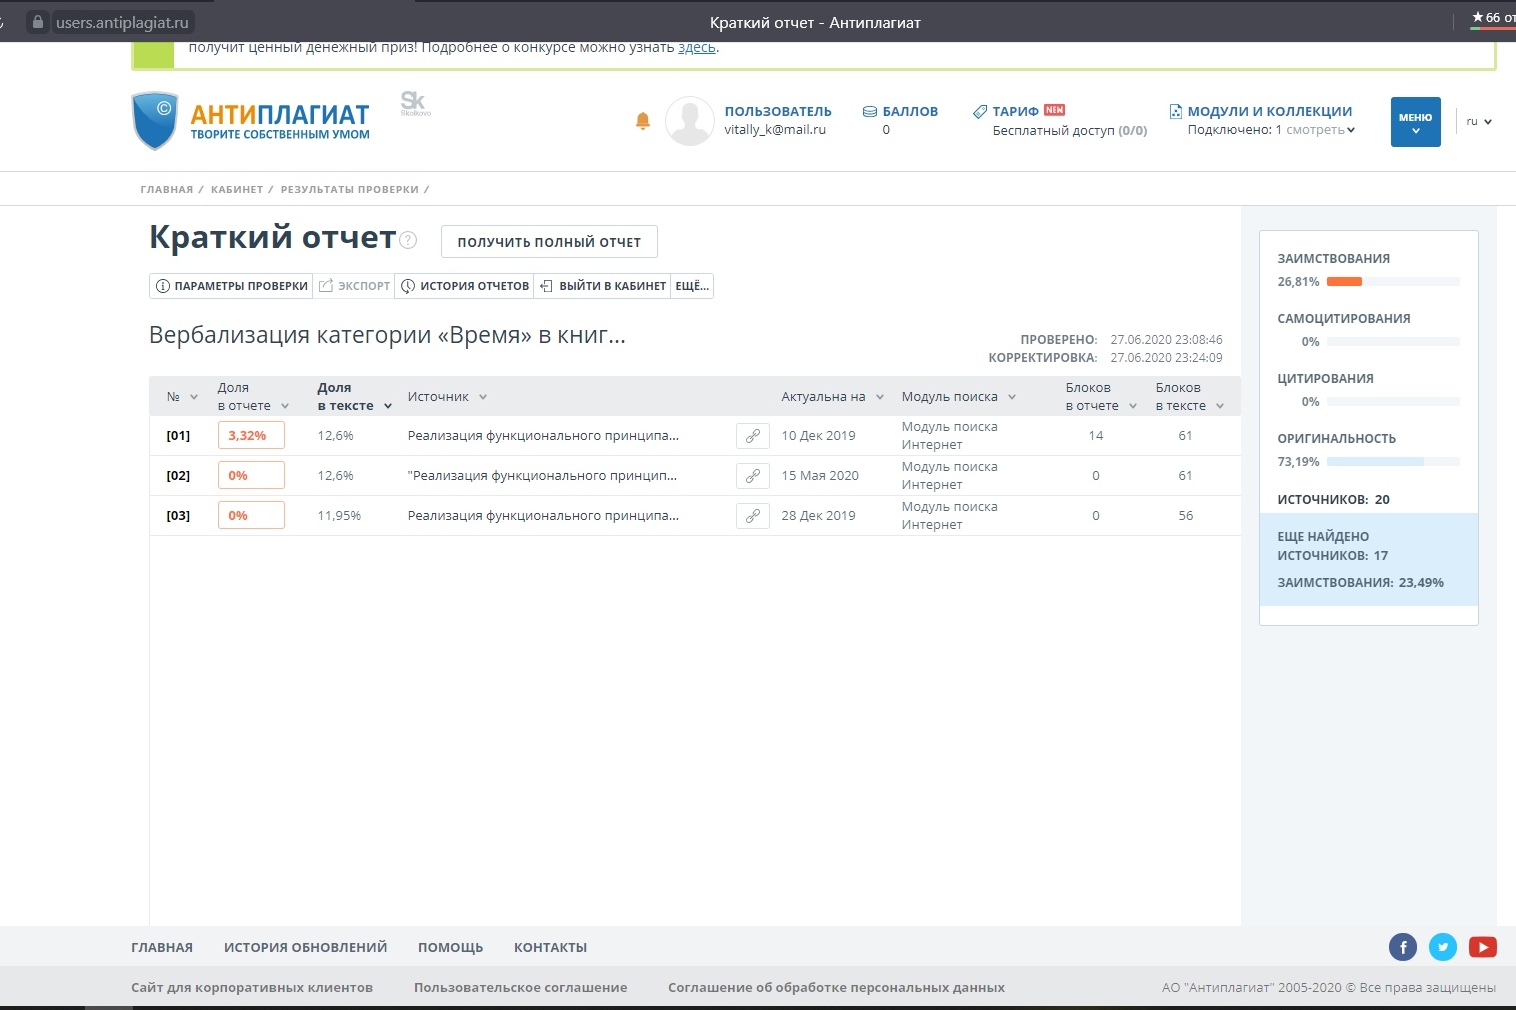Expand the ru language dropdown

tap(1479, 122)
